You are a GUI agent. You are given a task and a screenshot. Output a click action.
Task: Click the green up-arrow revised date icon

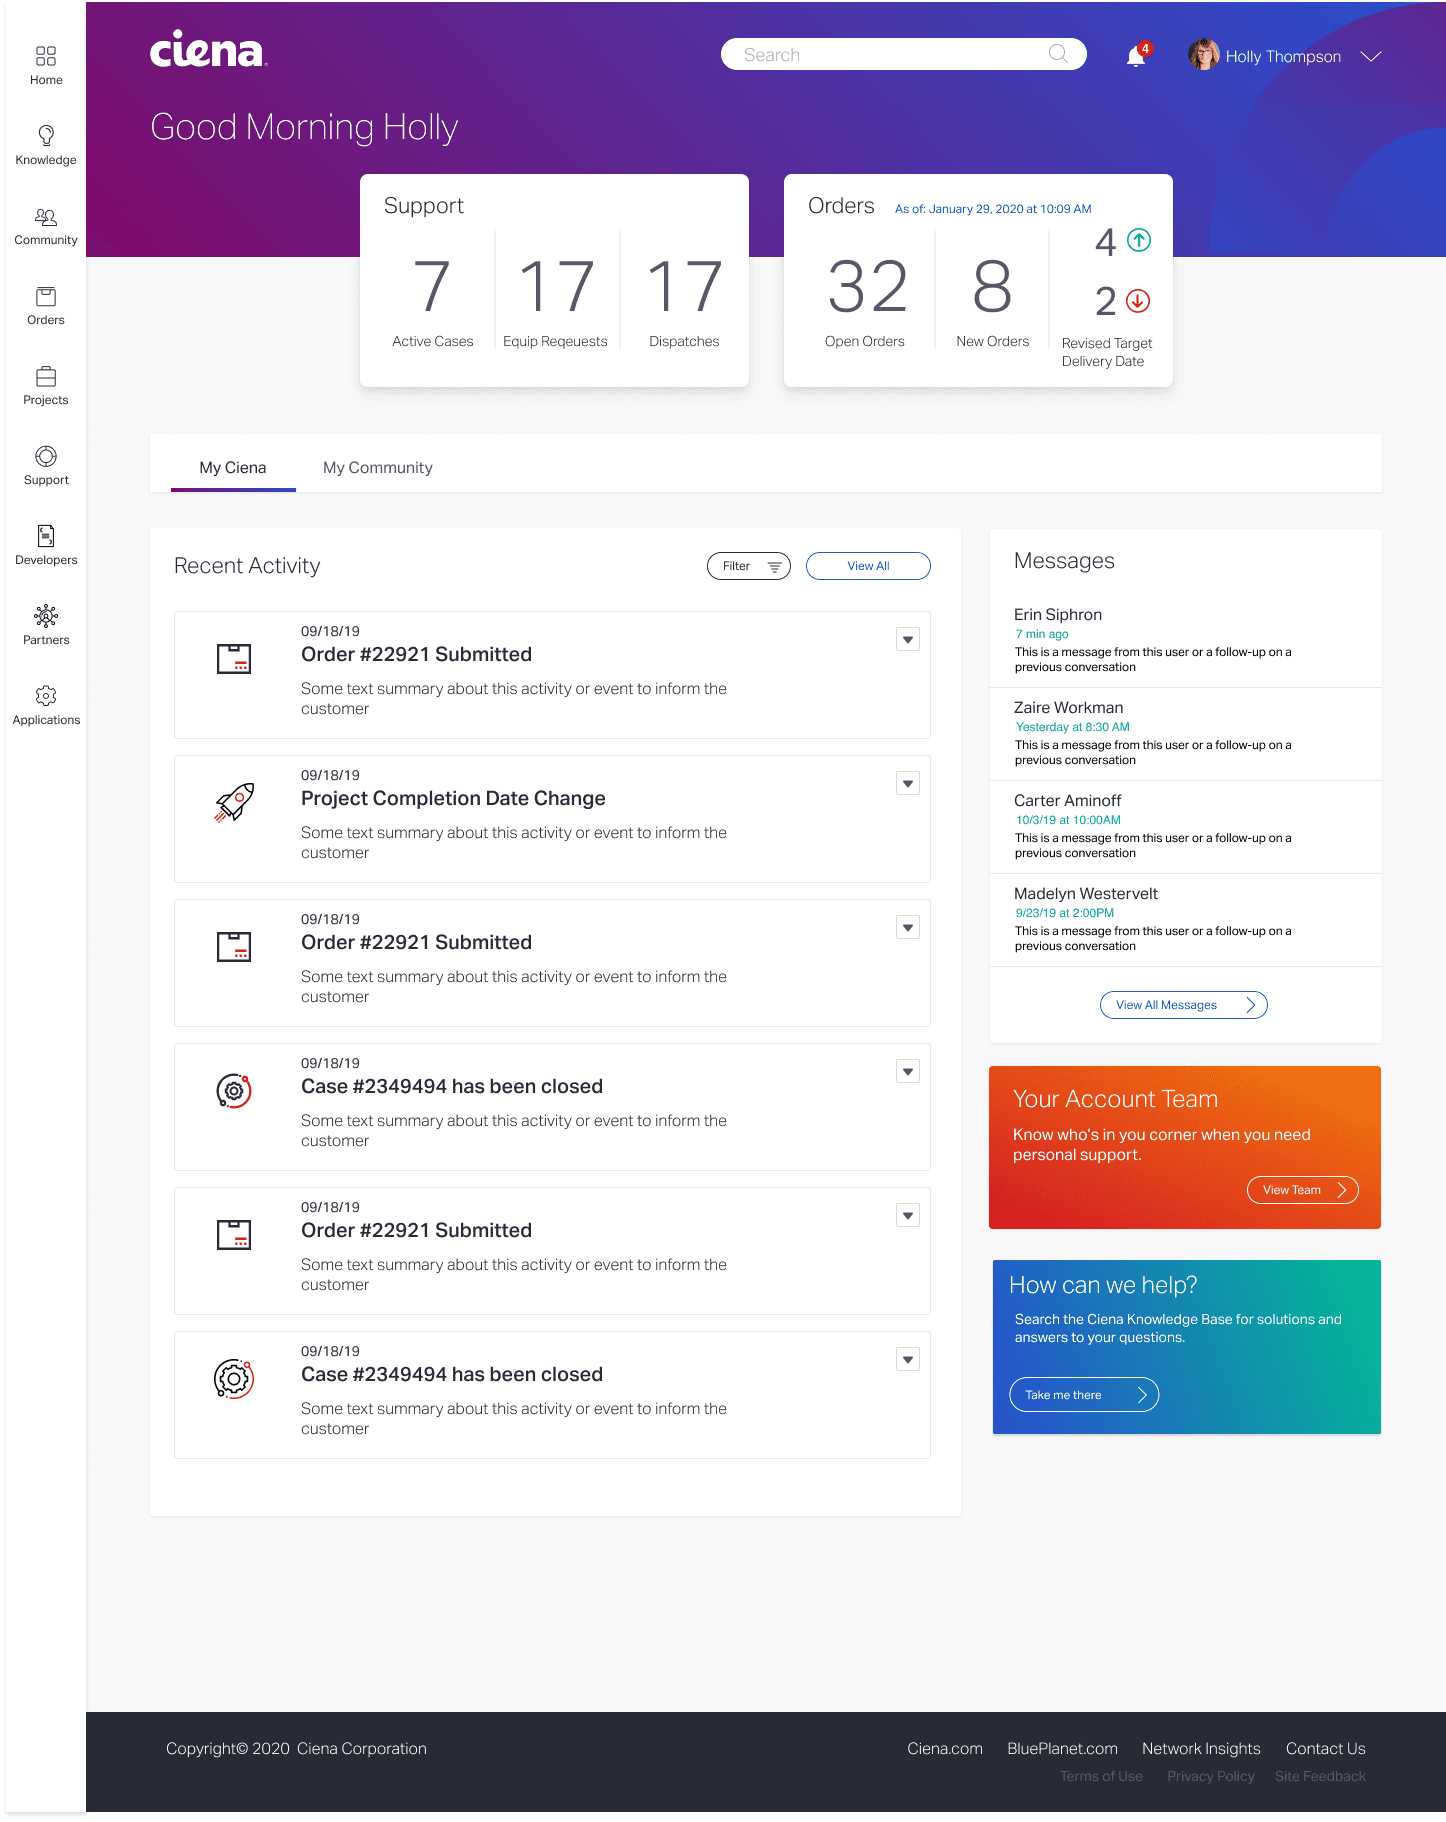click(1139, 240)
